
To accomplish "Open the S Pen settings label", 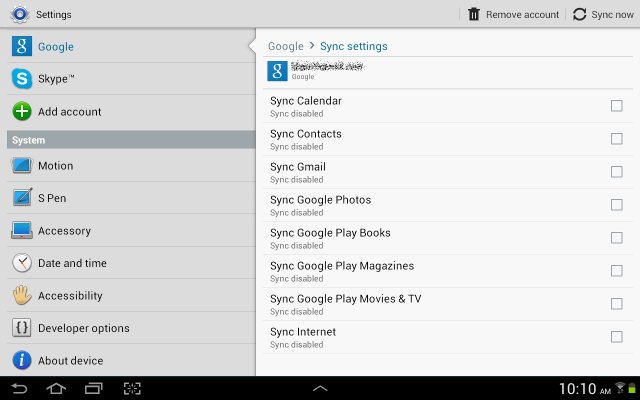I will tap(52, 198).
